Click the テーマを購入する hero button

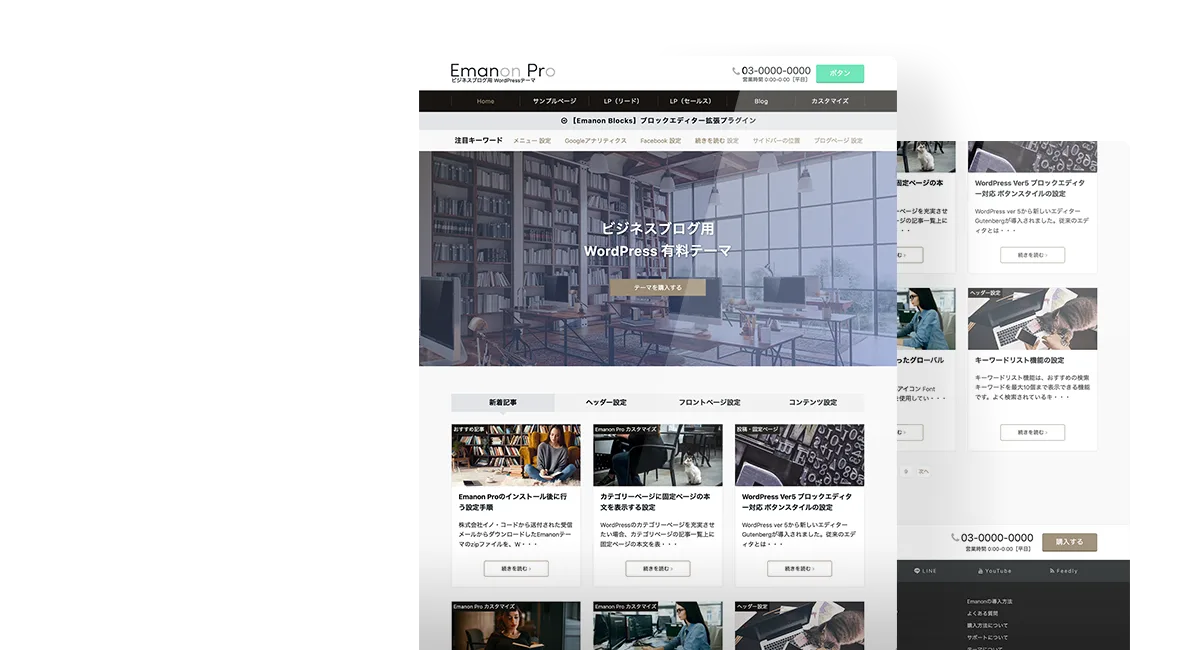[x=658, y=288]
